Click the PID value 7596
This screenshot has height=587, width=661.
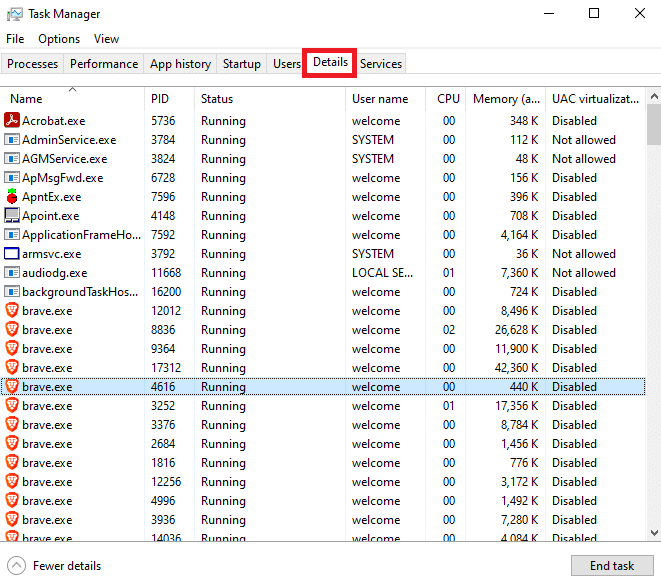click(163, 197)
